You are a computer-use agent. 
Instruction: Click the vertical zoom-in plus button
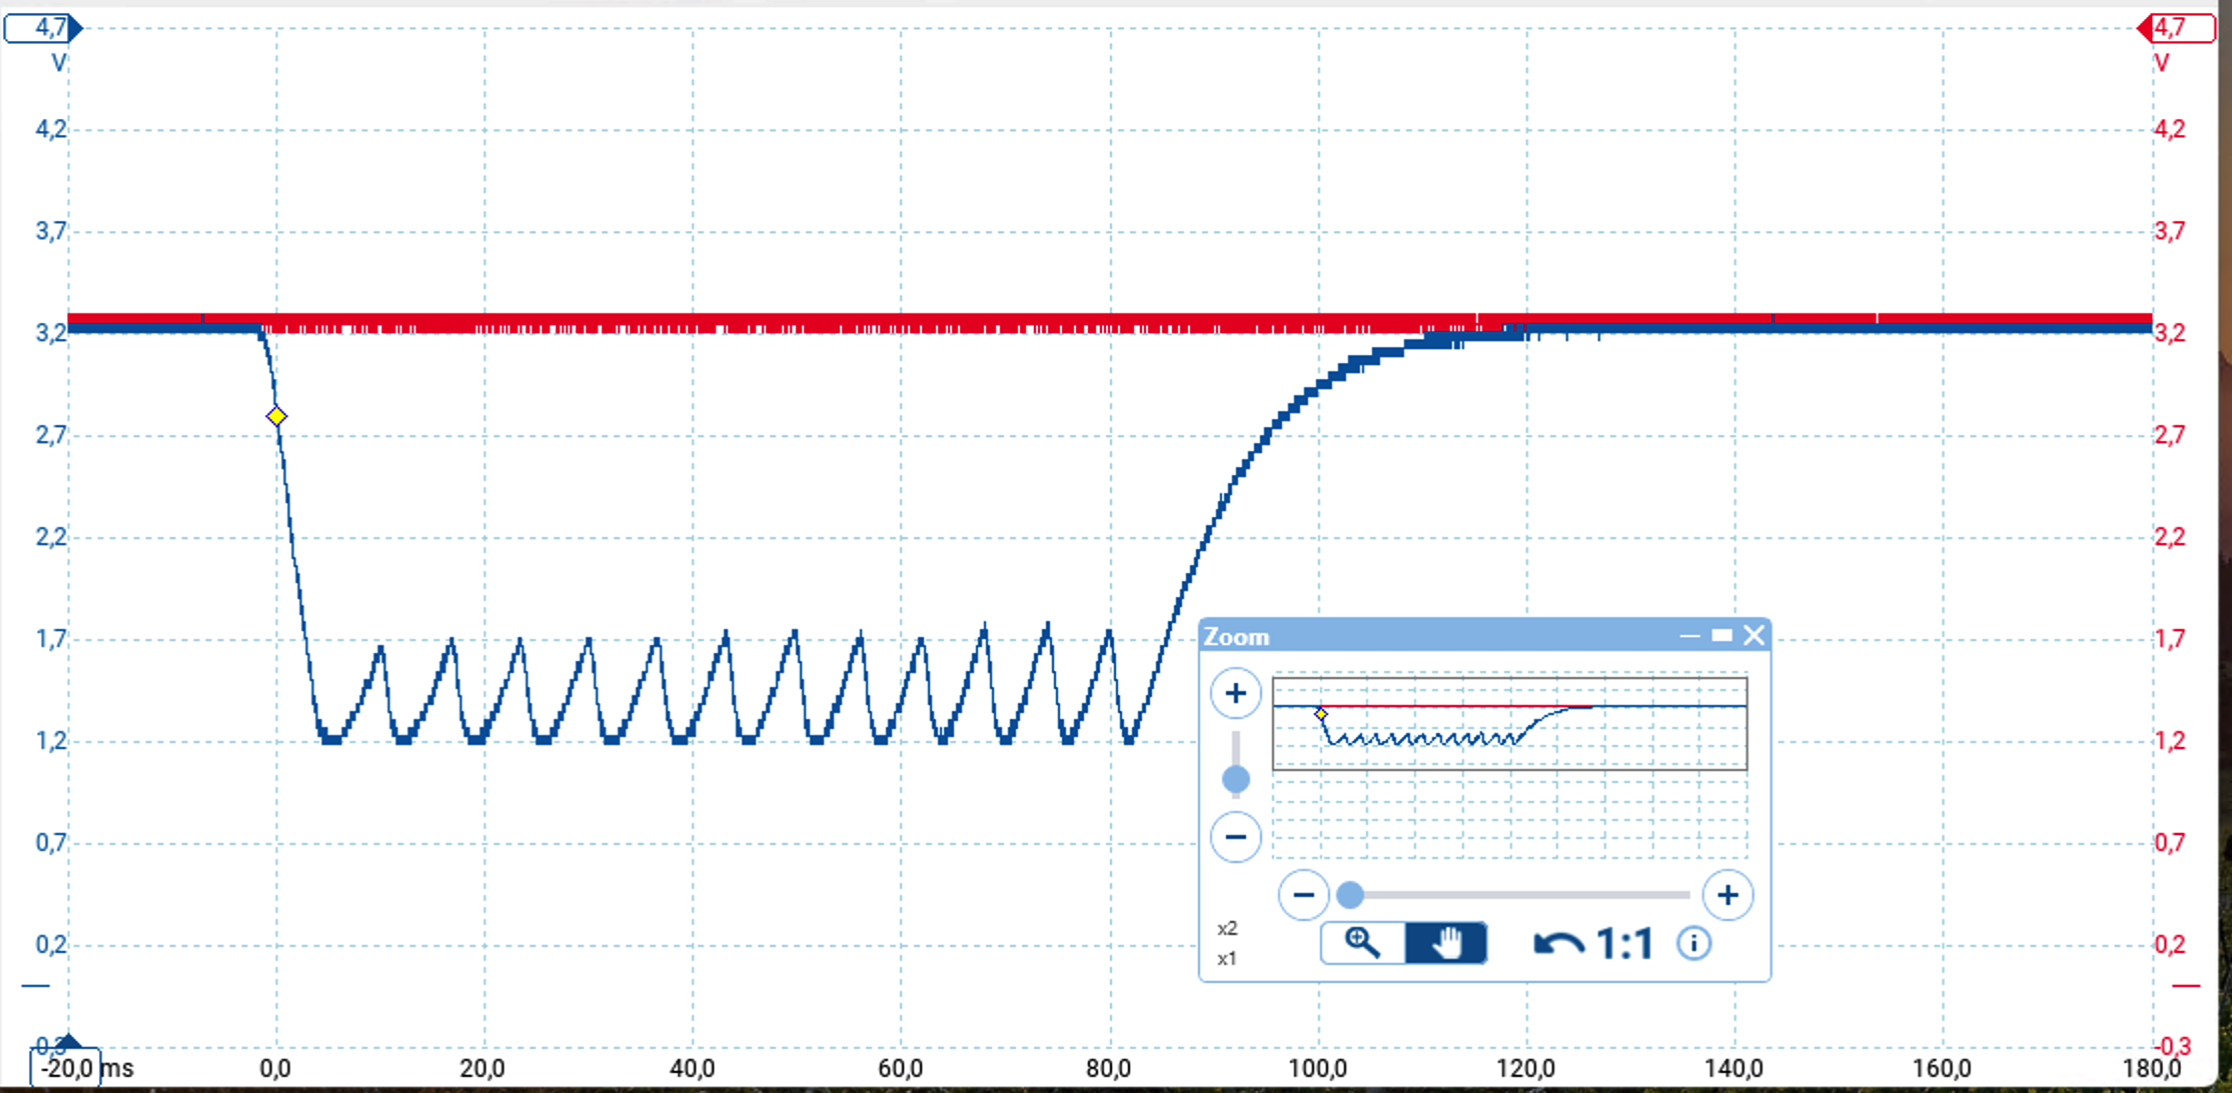point(1235,693)
